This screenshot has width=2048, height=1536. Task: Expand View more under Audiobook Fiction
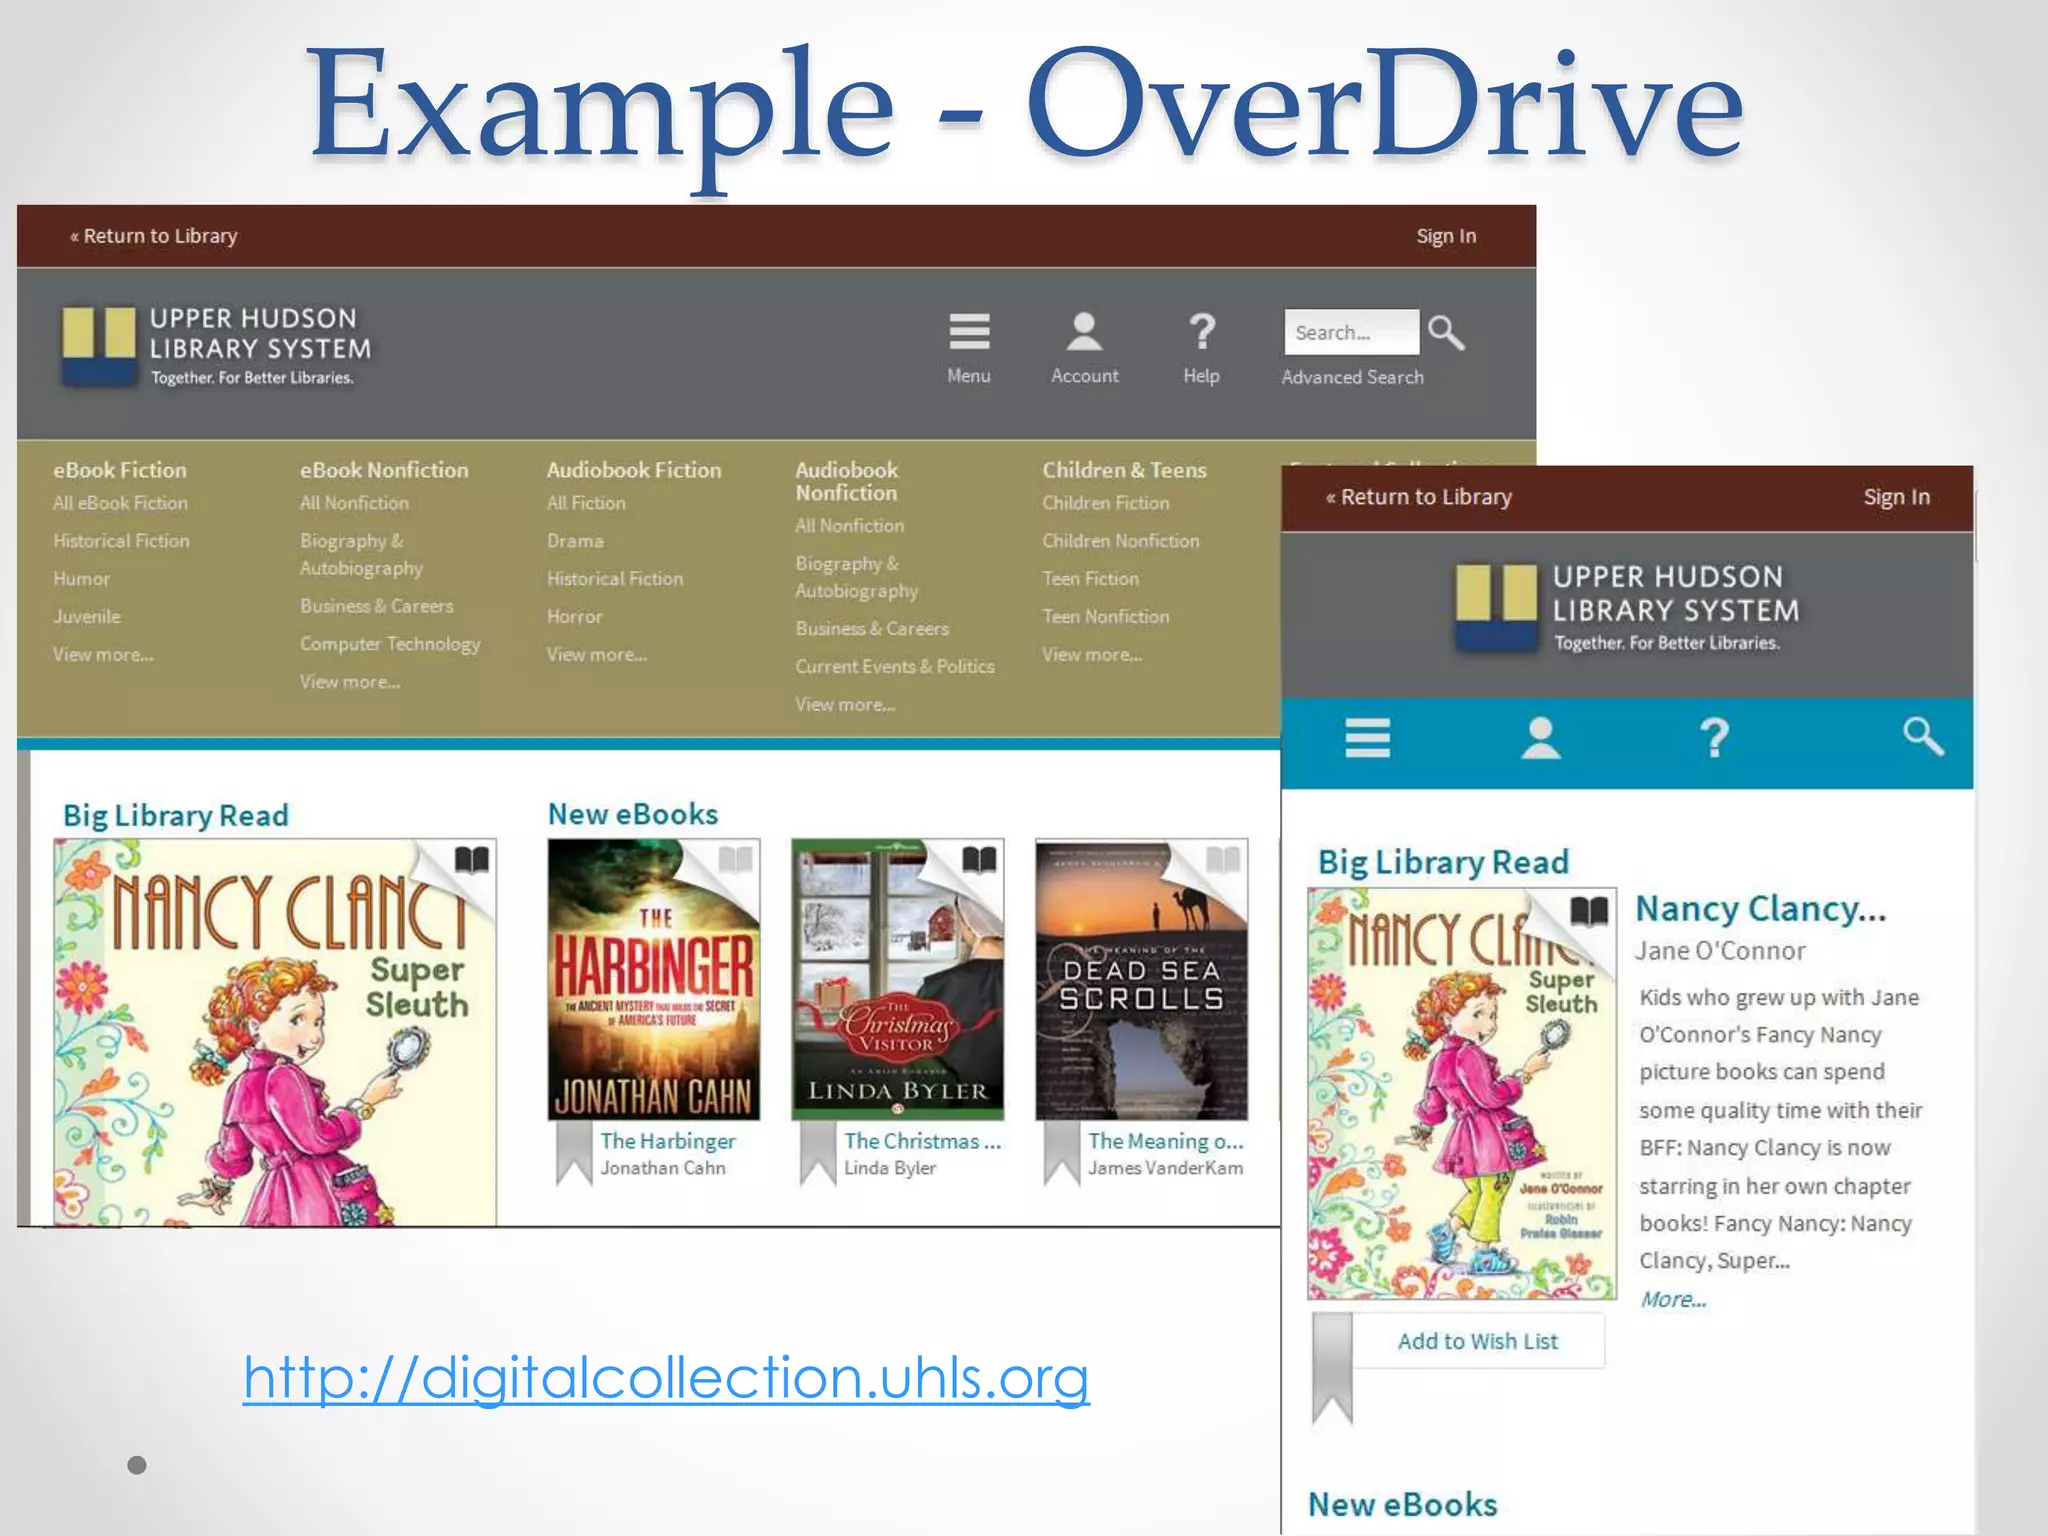pyautogui.click(x=597, y=654)
